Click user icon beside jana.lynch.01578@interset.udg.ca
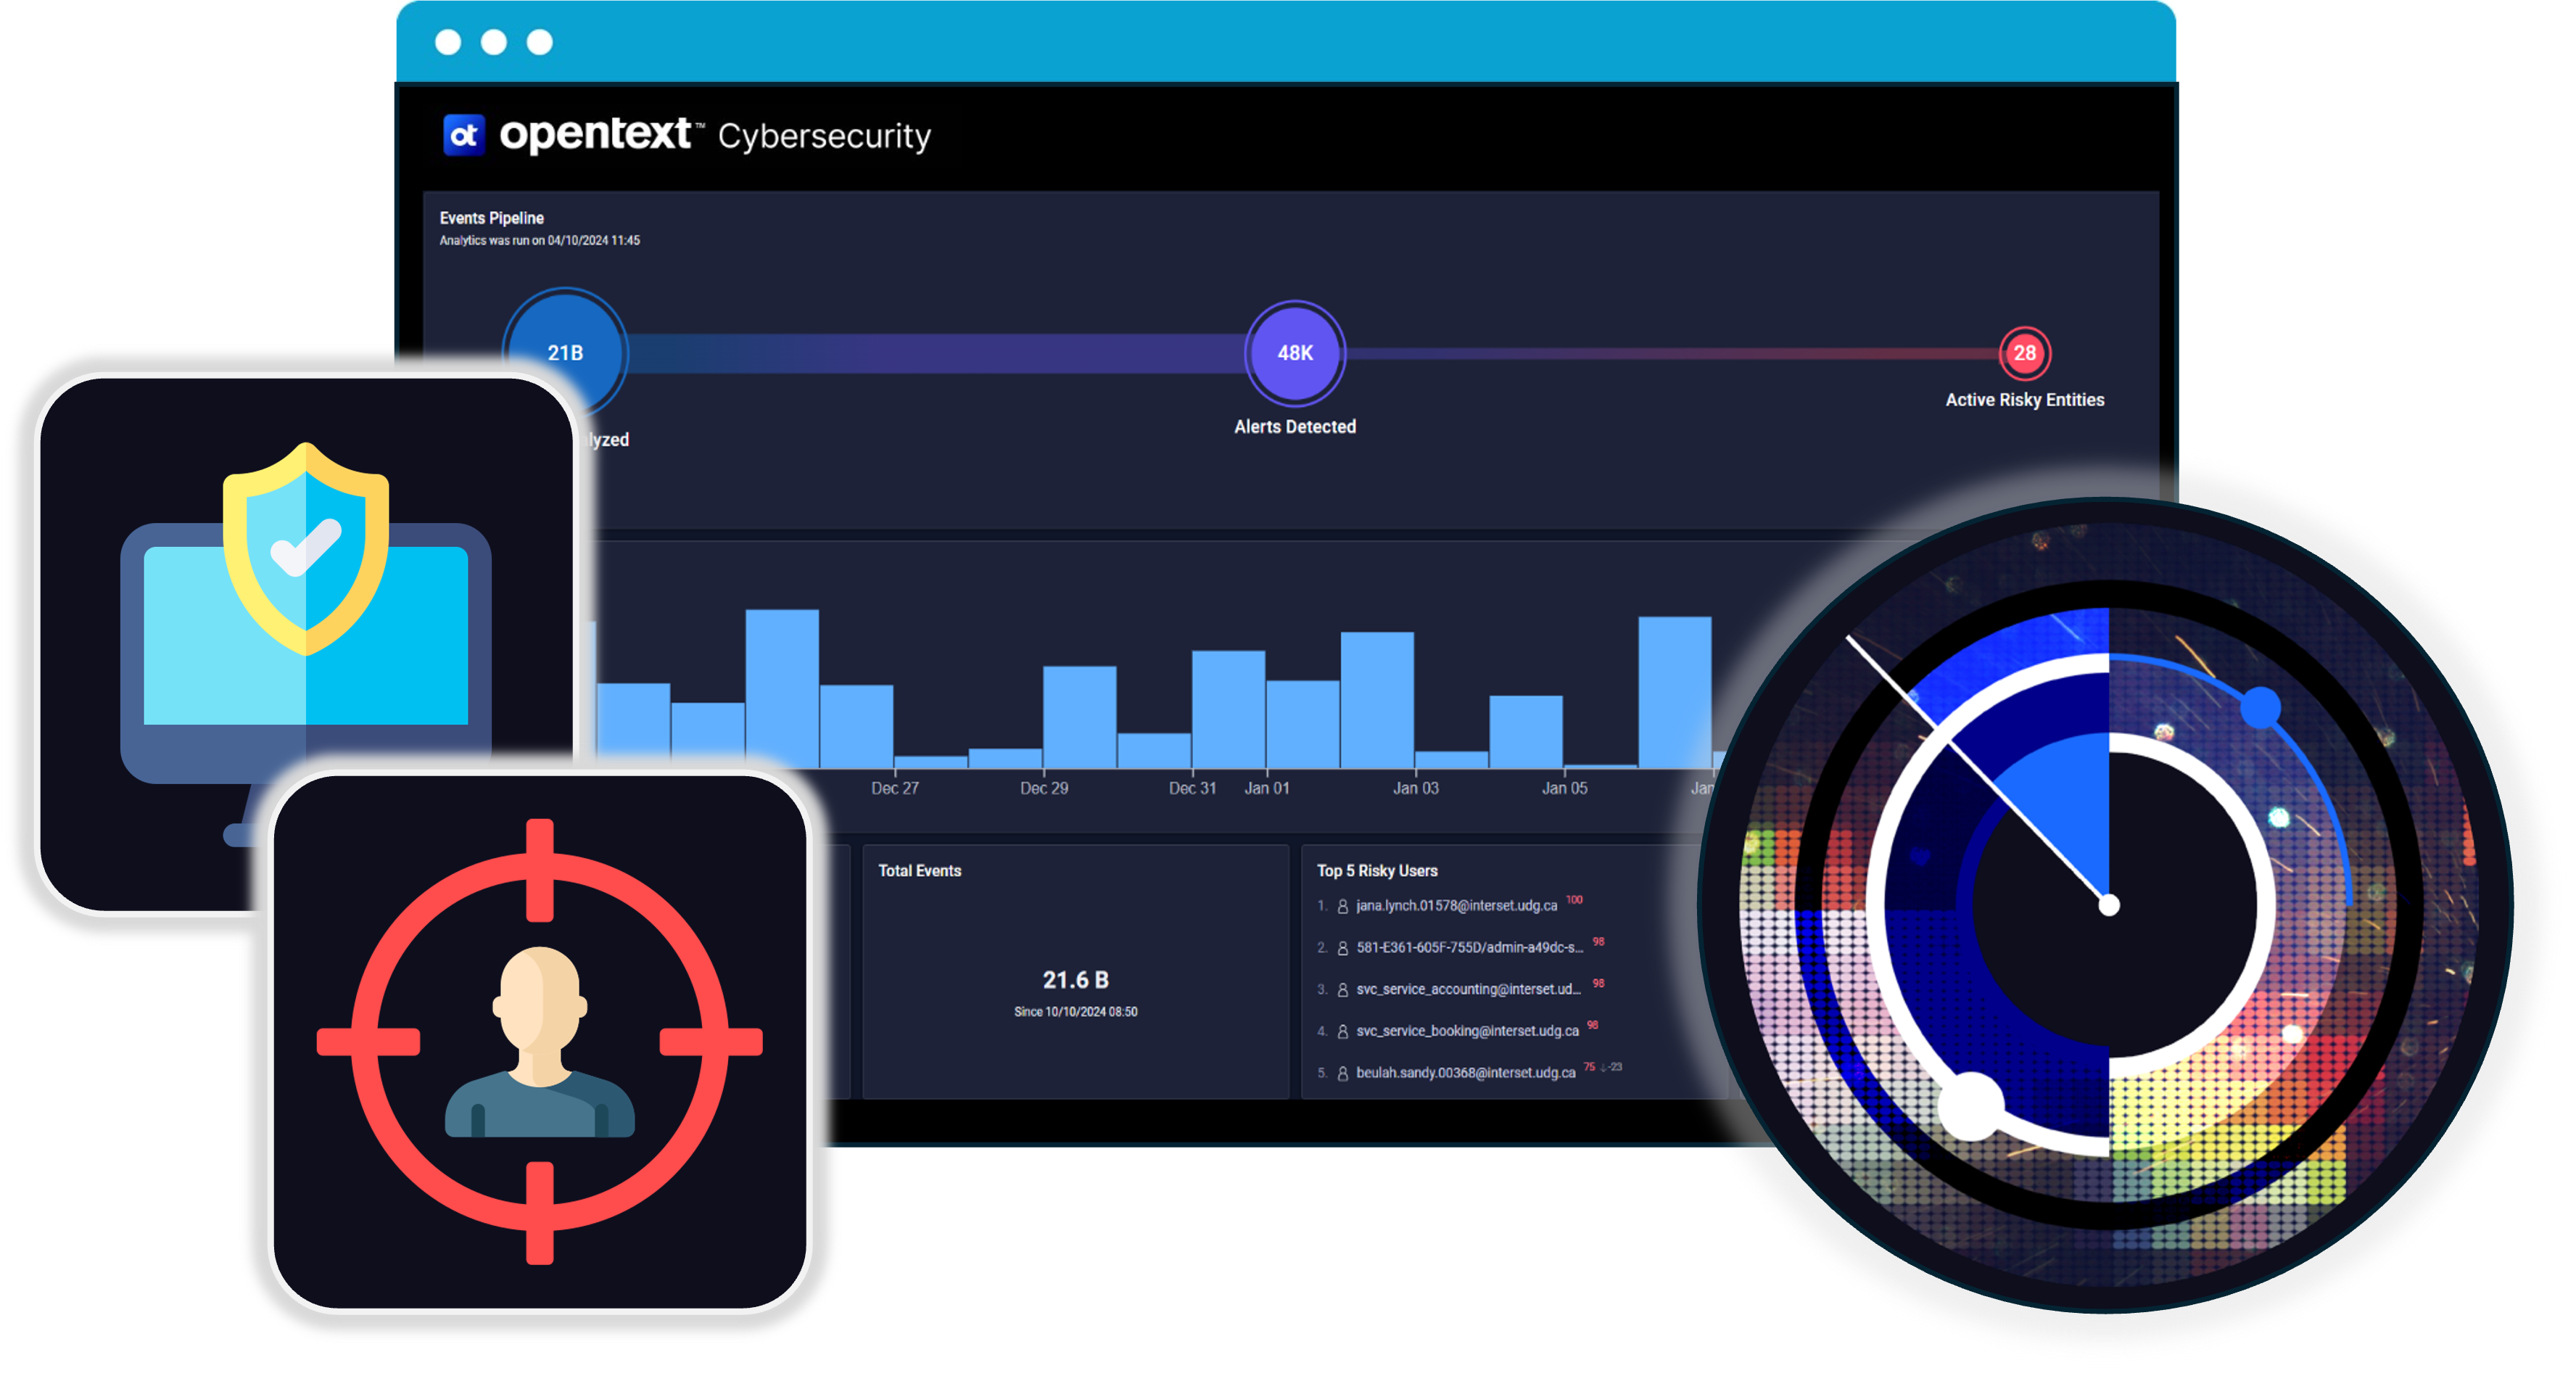Image resolution: width=2576 pixels, height=1376 pixels. pyautogui.click(x=1342, y=906)
